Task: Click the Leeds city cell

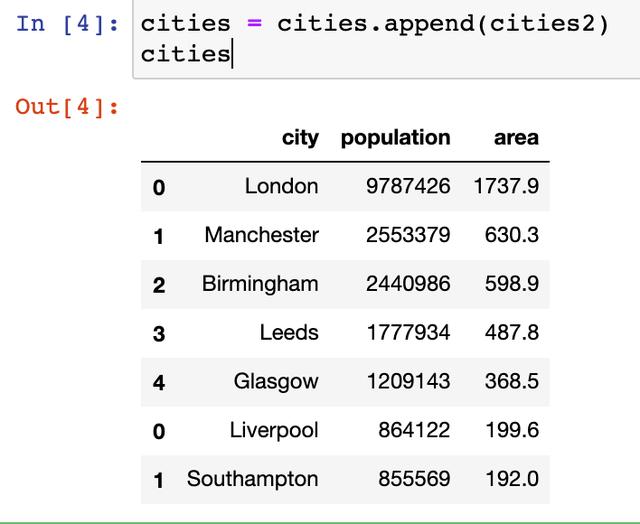Action: click(289, 333)
